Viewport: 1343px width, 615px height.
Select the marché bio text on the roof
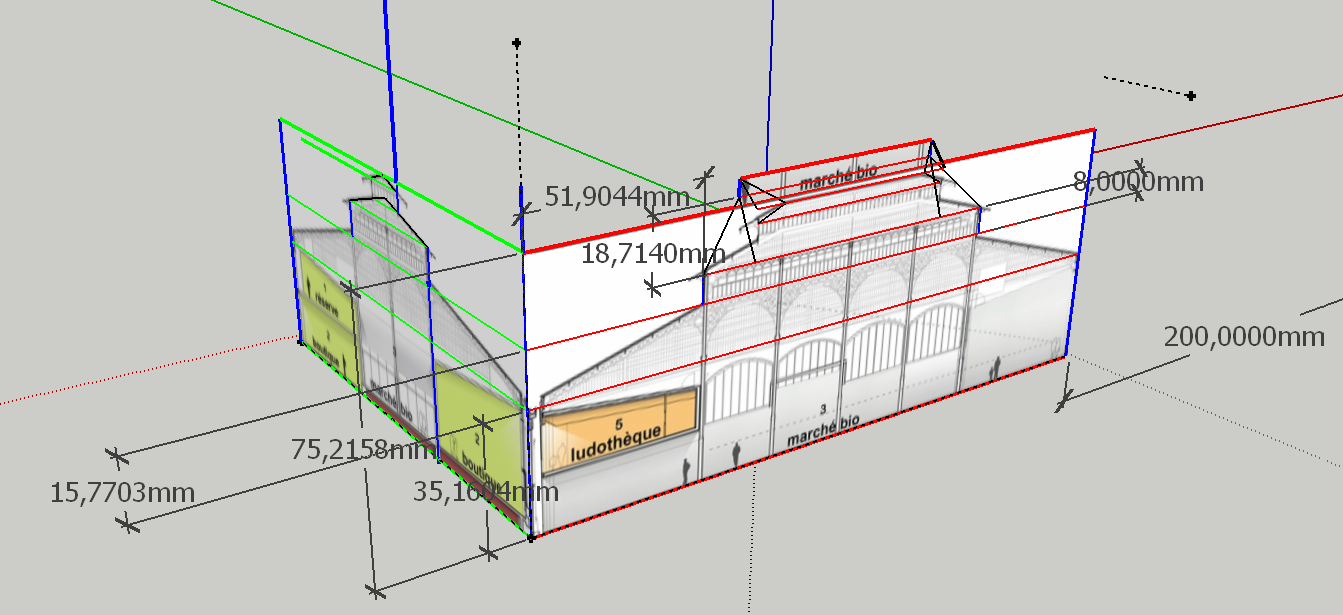(838, 176)
